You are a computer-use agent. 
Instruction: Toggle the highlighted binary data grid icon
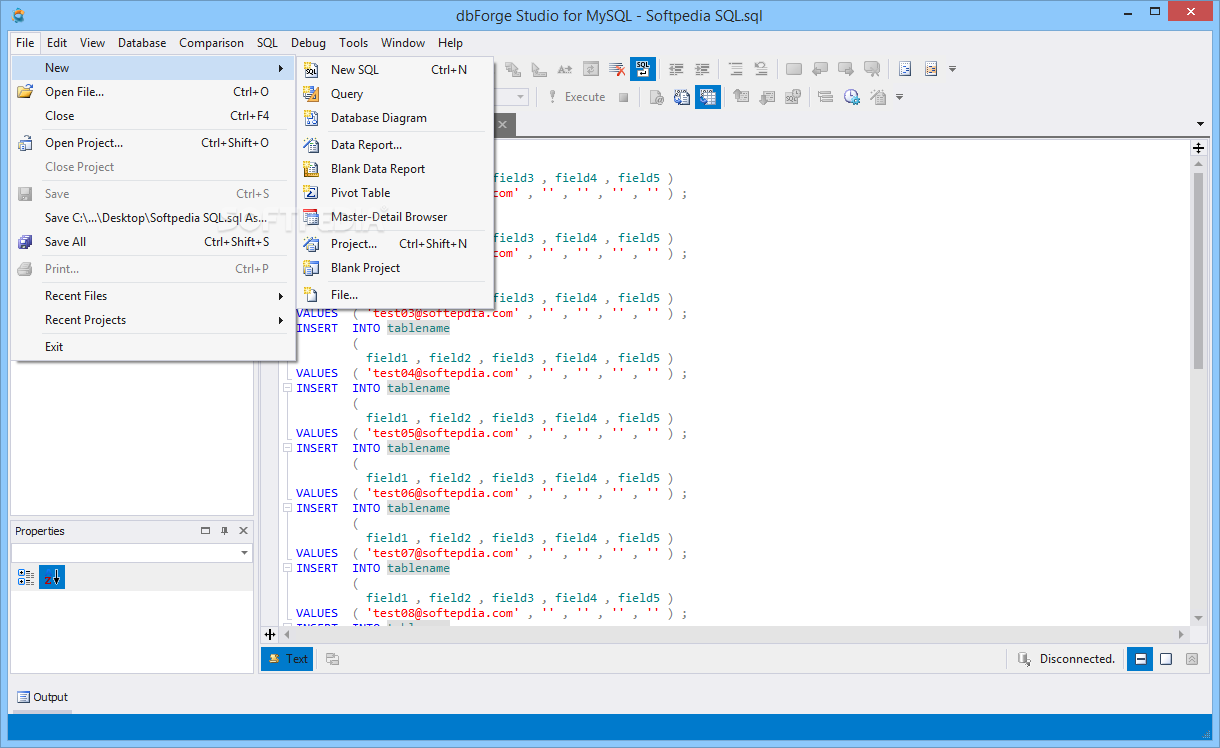pyautogui.click(x=708, y=97)
